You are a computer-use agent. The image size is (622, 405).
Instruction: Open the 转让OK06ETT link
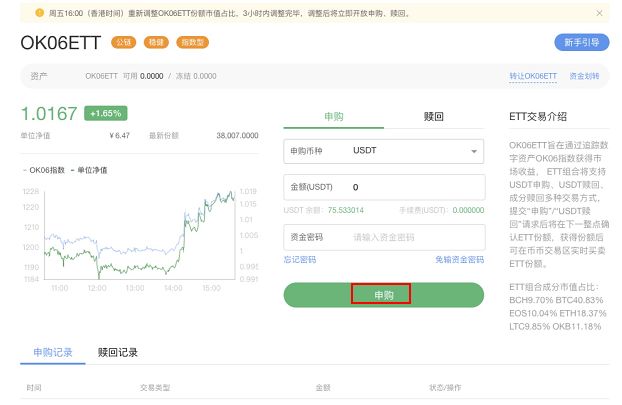click(533, 76)
